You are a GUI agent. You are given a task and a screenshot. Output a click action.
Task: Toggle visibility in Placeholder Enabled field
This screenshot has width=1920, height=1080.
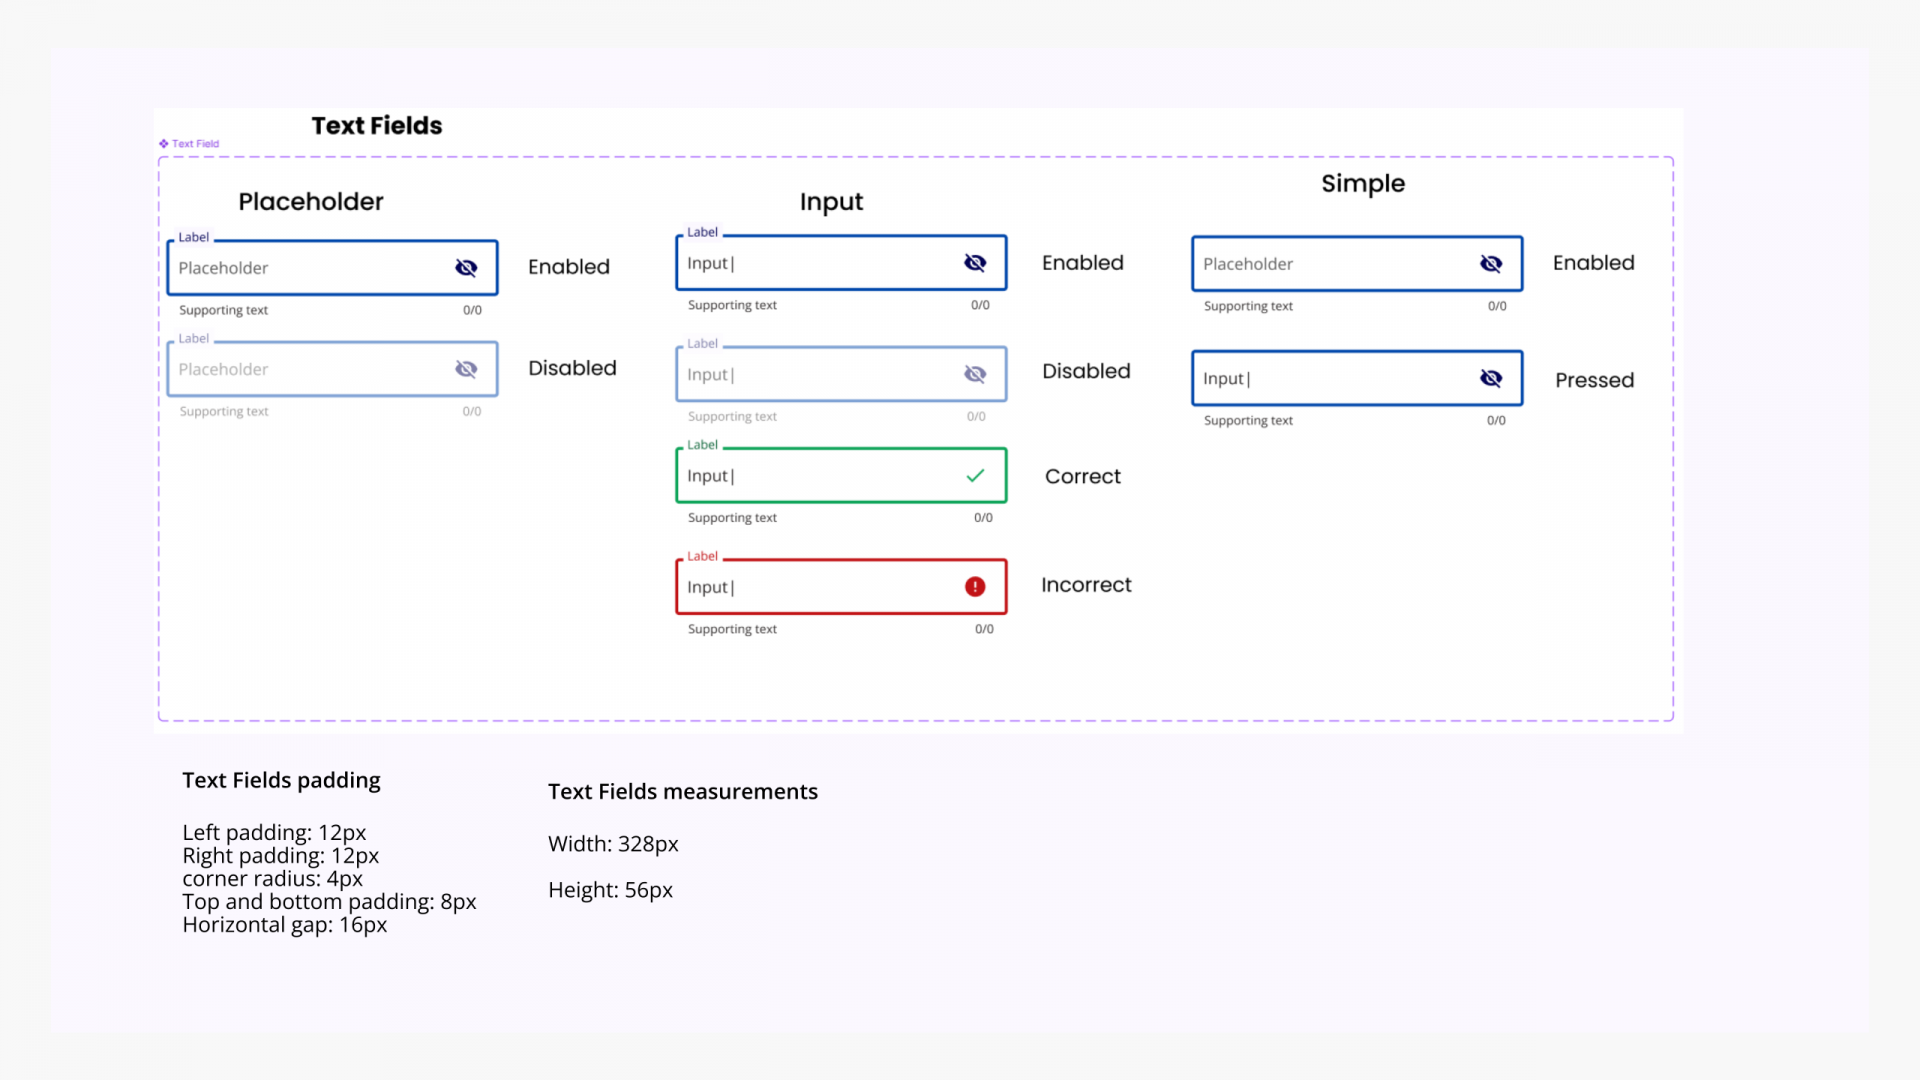466,268
